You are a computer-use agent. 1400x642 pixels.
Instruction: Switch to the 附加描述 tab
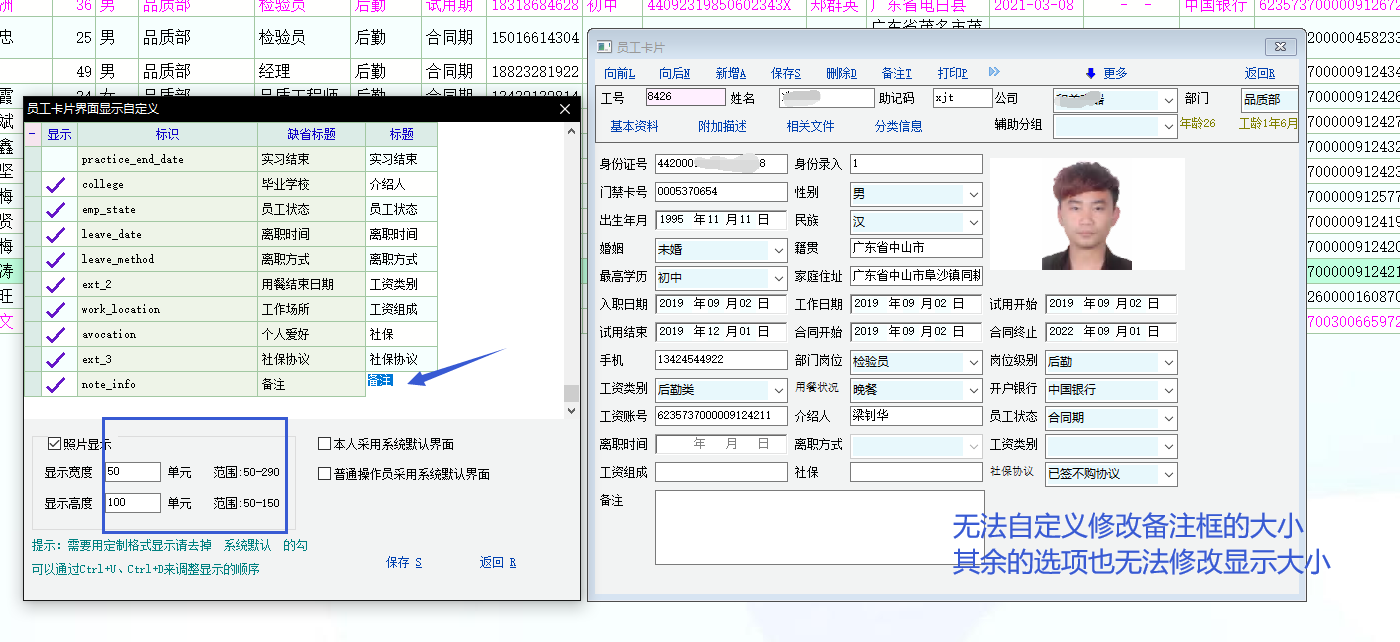pos(722,126)
